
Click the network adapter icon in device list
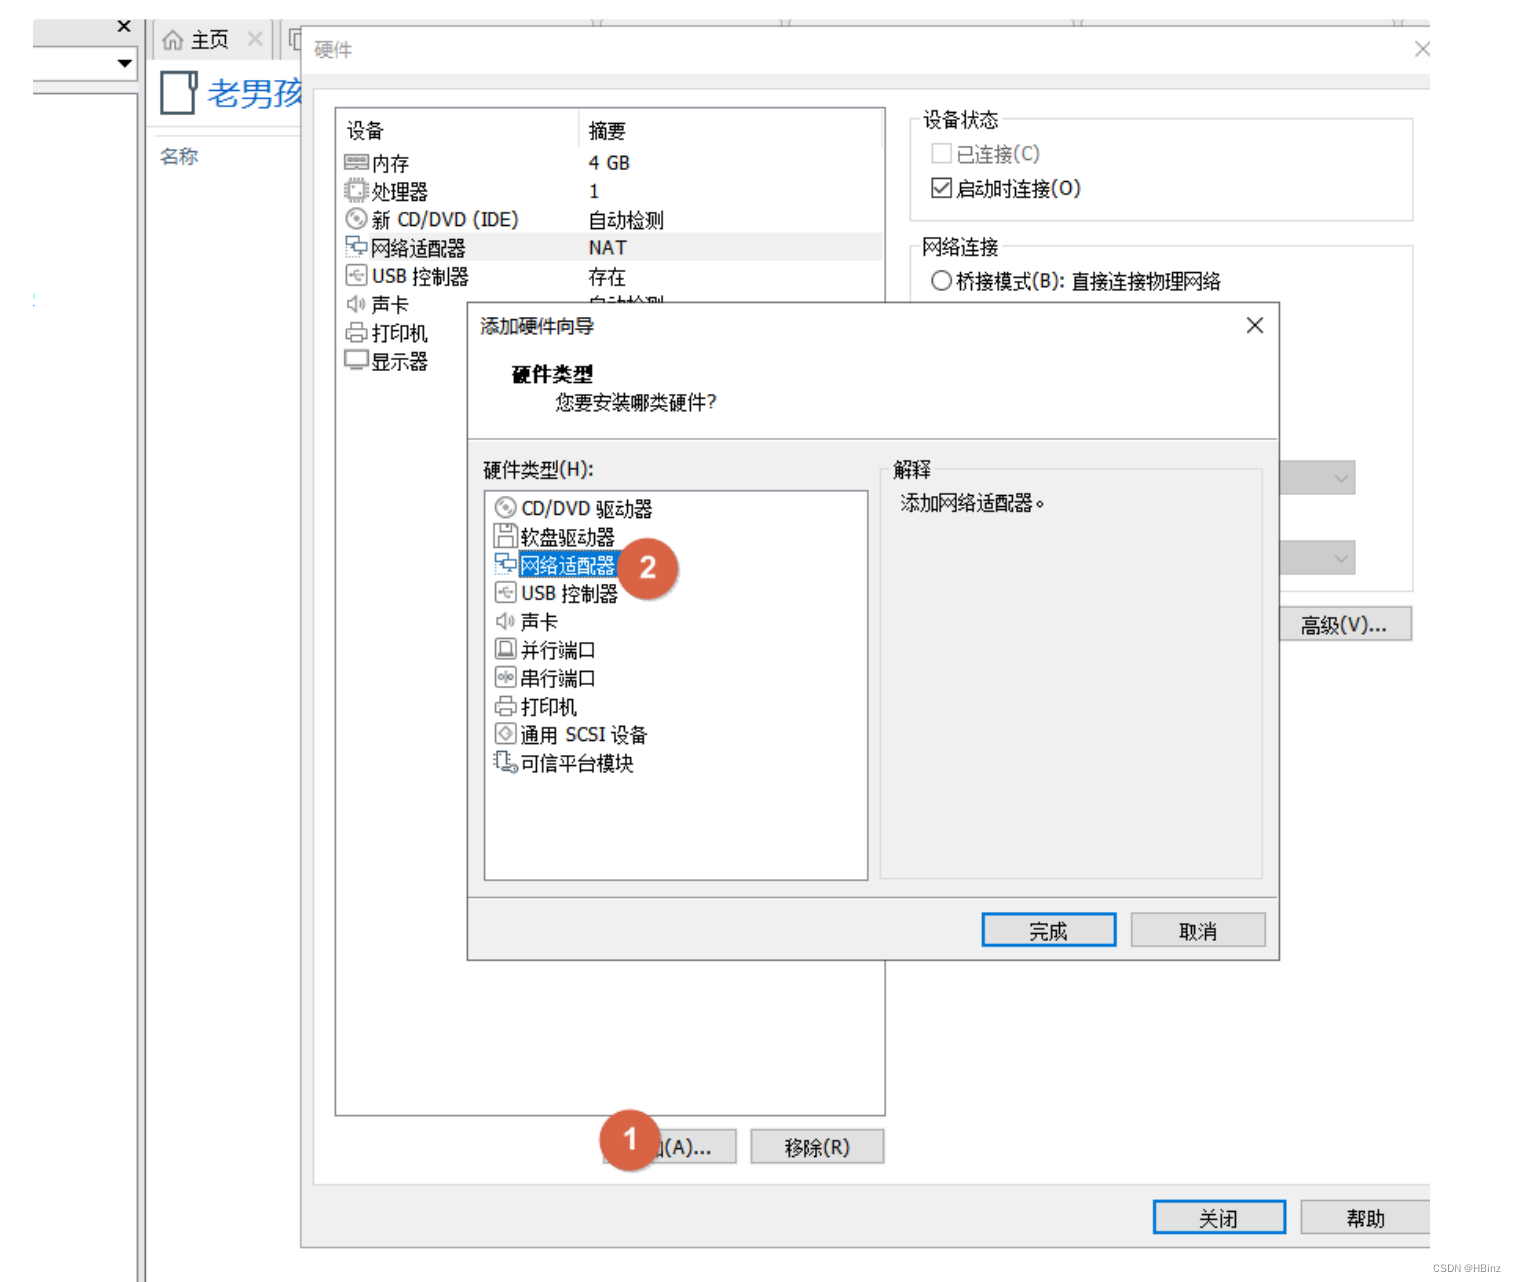[356, 246]
